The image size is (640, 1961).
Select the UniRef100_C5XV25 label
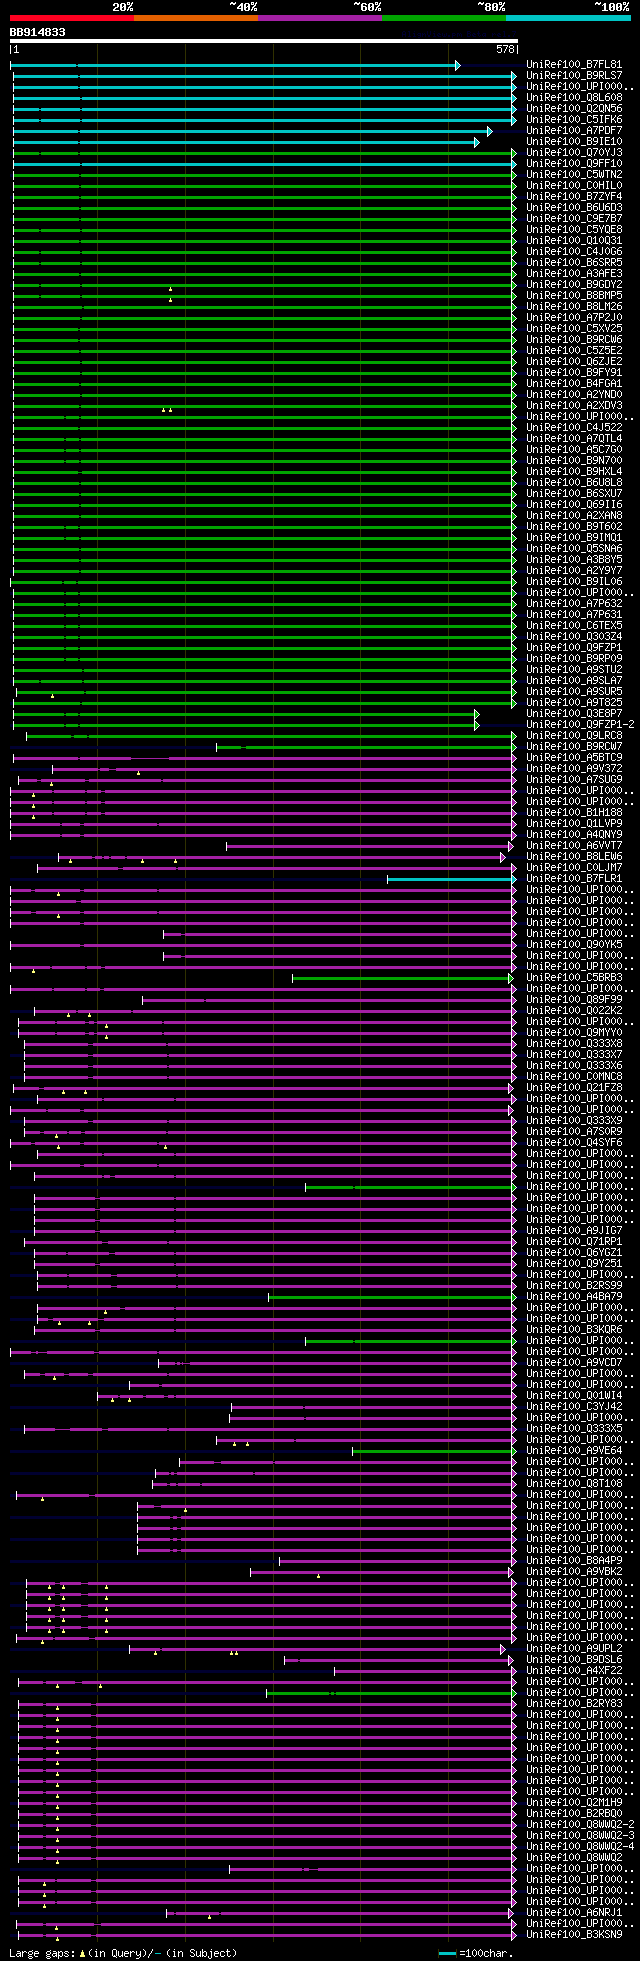[574, 329]
